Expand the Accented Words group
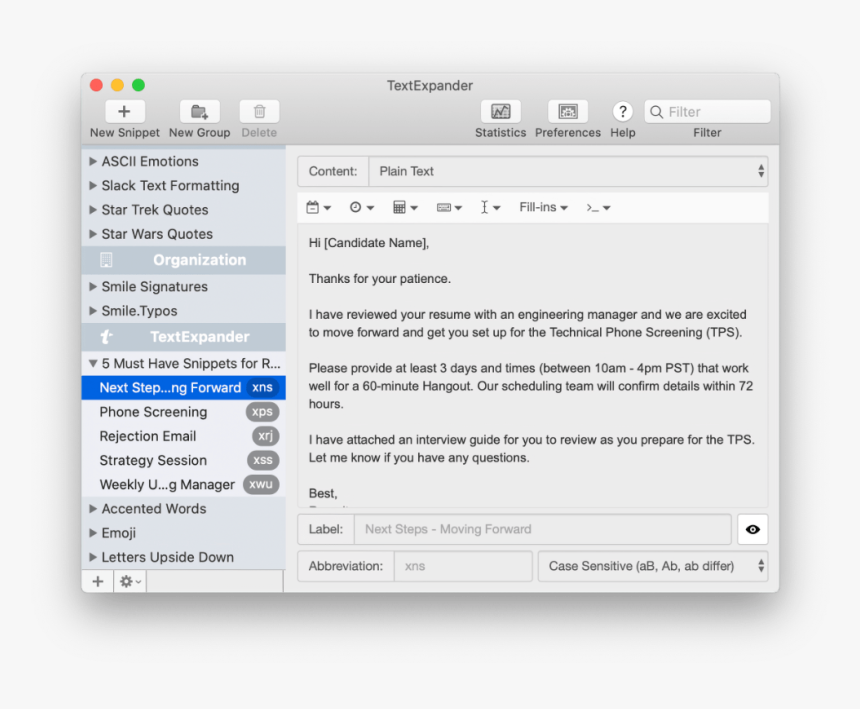This screenshot has height=709, width=860. (93, 508)
